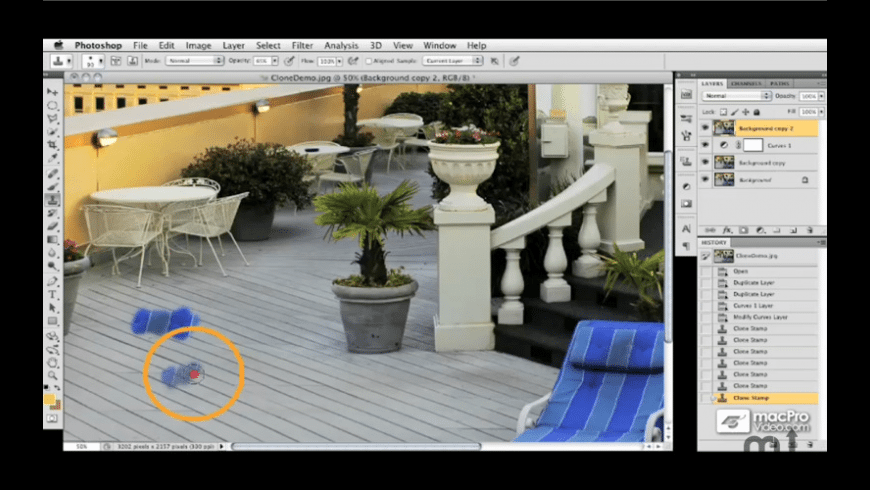Screen dimensions: 870x490
Task: Select the Brush tool
Action: (x=53, y=186)
